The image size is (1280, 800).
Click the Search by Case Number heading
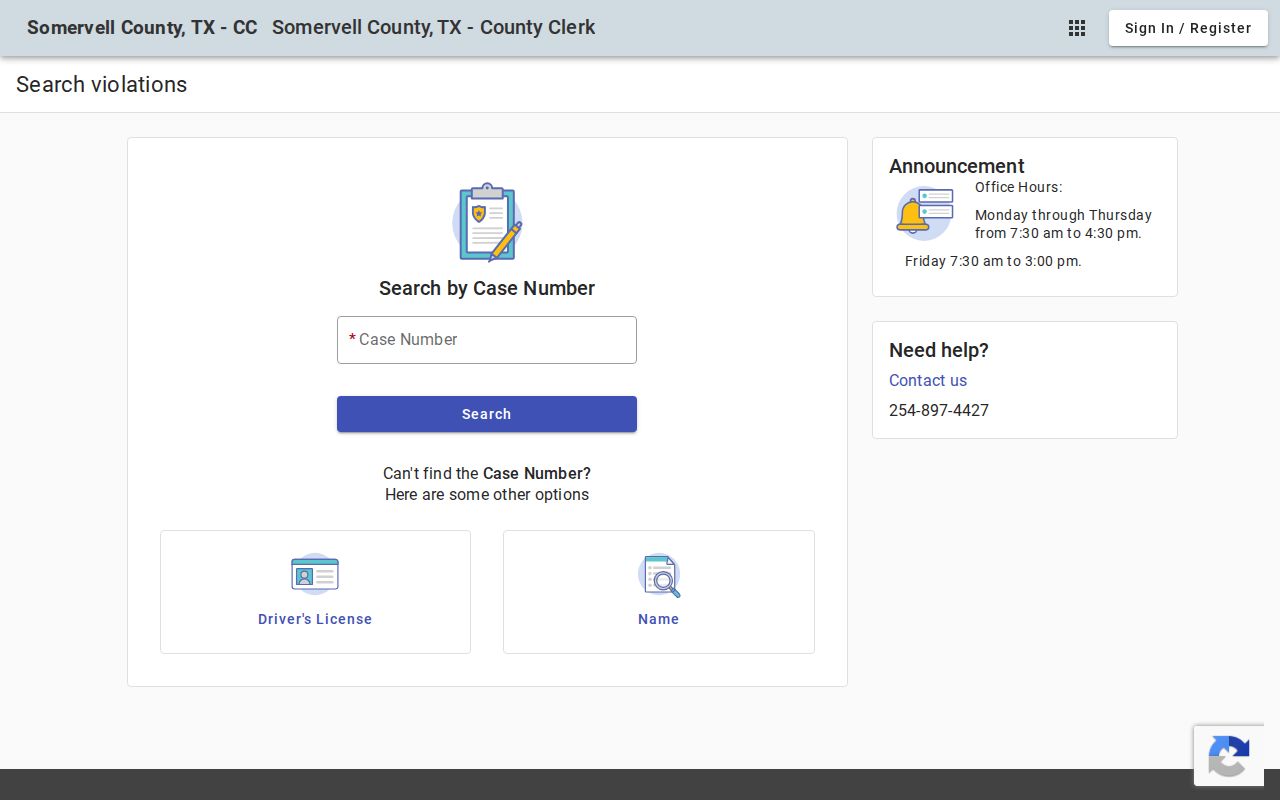487,288
